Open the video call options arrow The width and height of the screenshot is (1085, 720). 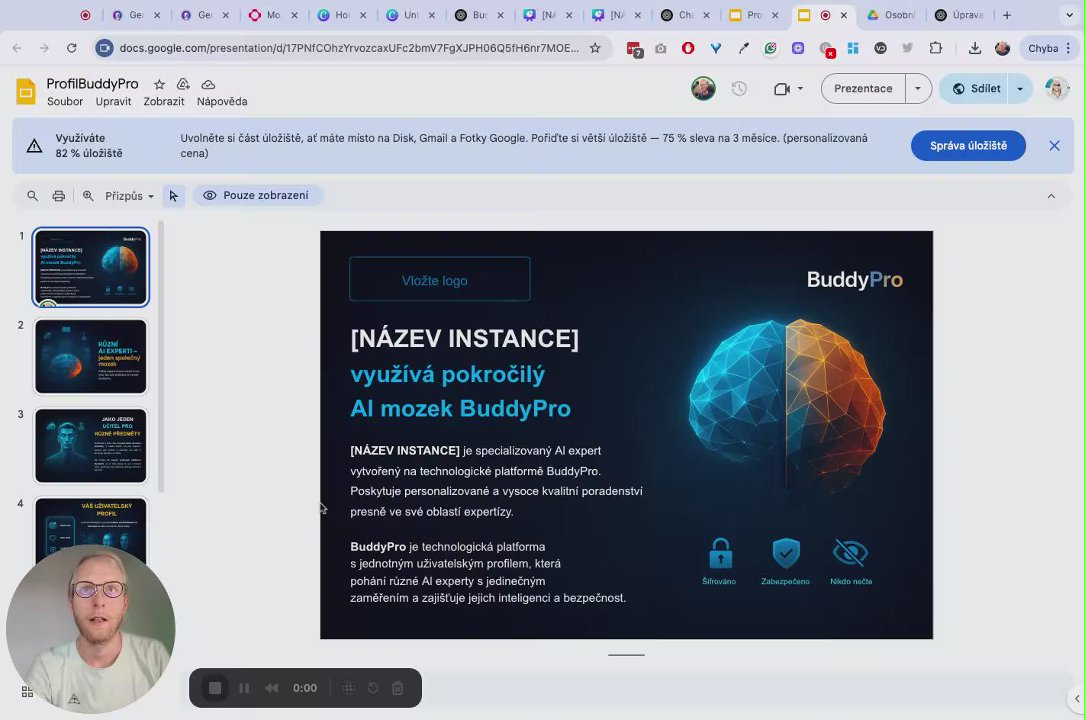click(x=801, y=89)
